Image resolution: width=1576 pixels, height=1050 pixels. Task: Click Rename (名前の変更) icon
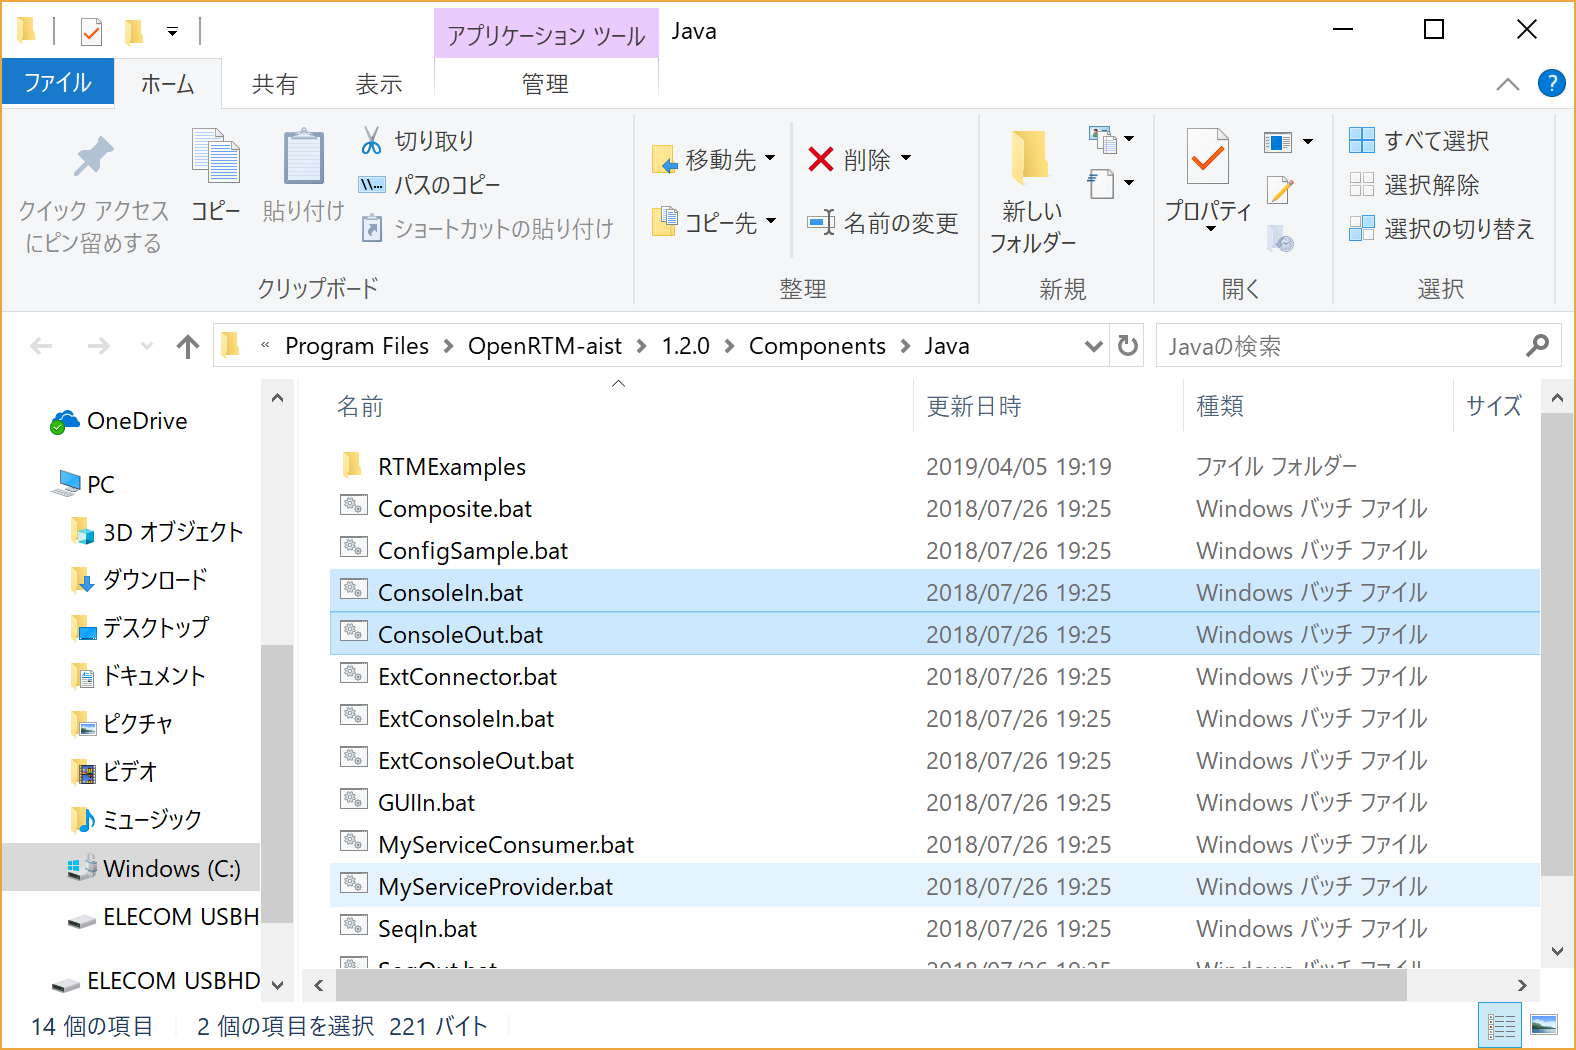[821, 222]
